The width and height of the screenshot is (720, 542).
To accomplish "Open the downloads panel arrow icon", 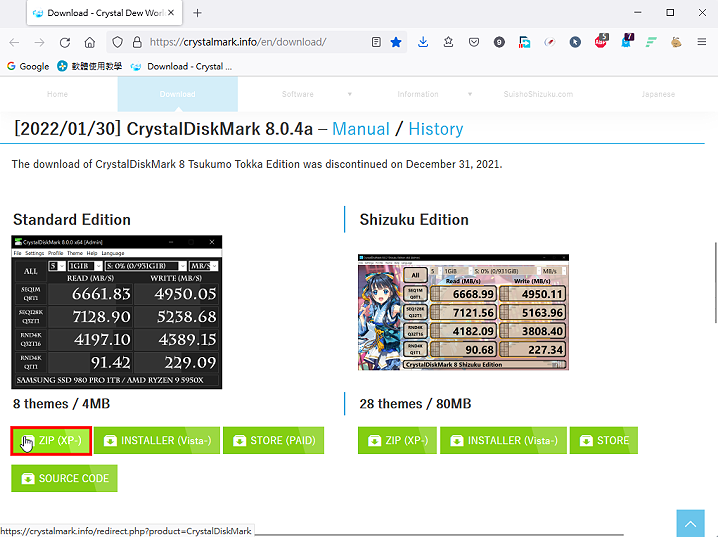I will (x=423, y=42).
